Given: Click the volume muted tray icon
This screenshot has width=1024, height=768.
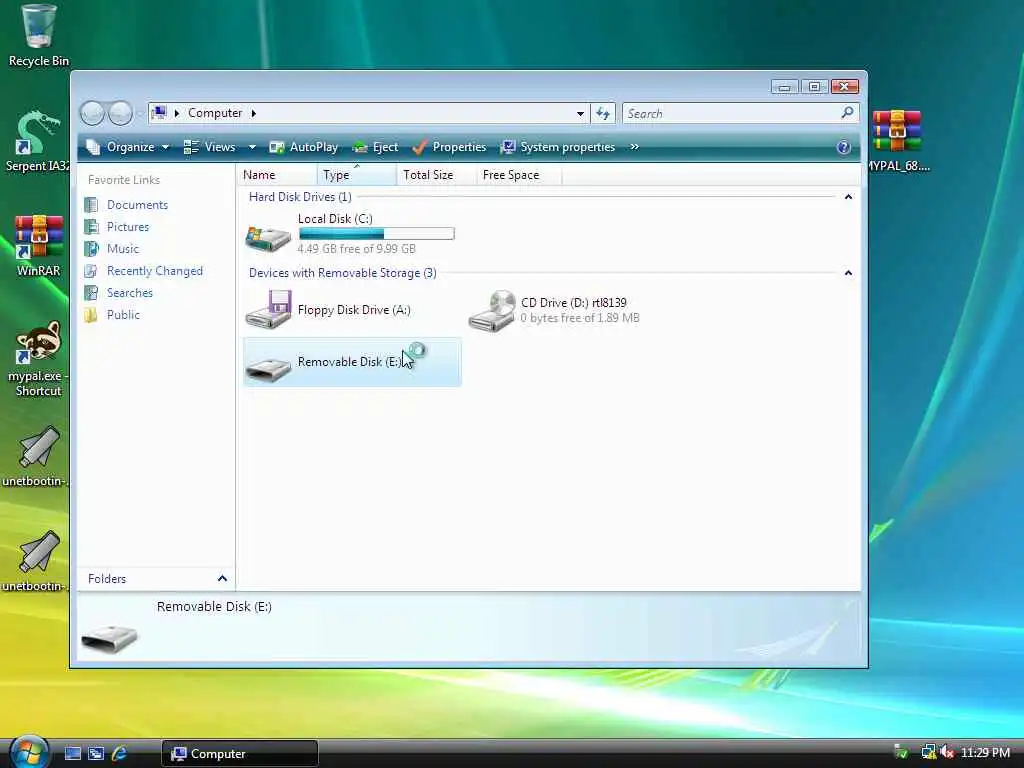Looking at the screenshot, I should pyautogui.click(x=947, y=752).
